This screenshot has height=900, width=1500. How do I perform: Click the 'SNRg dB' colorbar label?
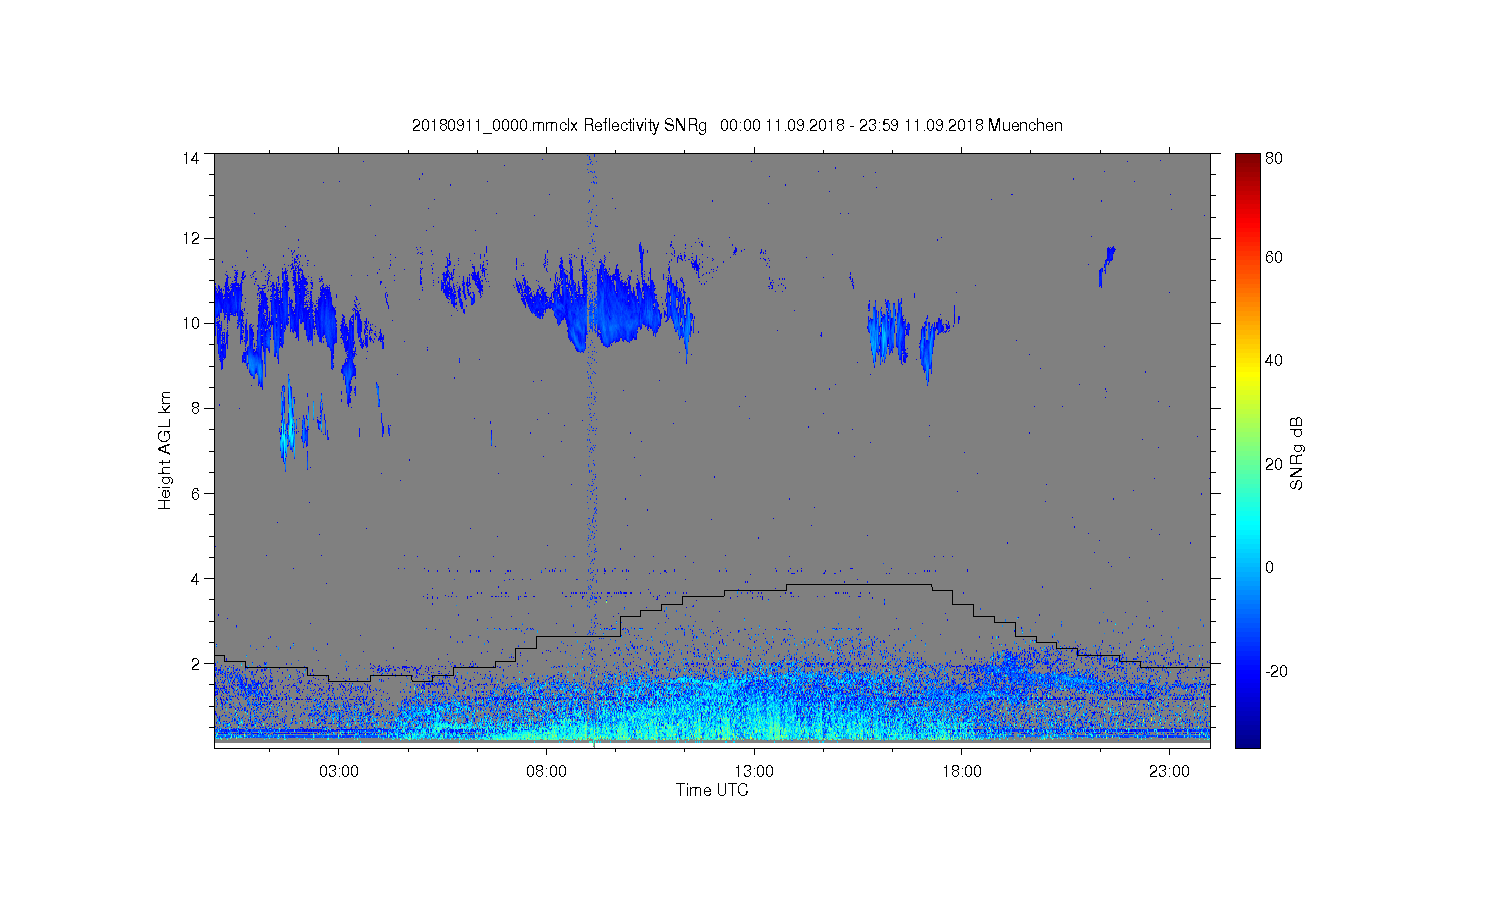[x=1297, y=453]
